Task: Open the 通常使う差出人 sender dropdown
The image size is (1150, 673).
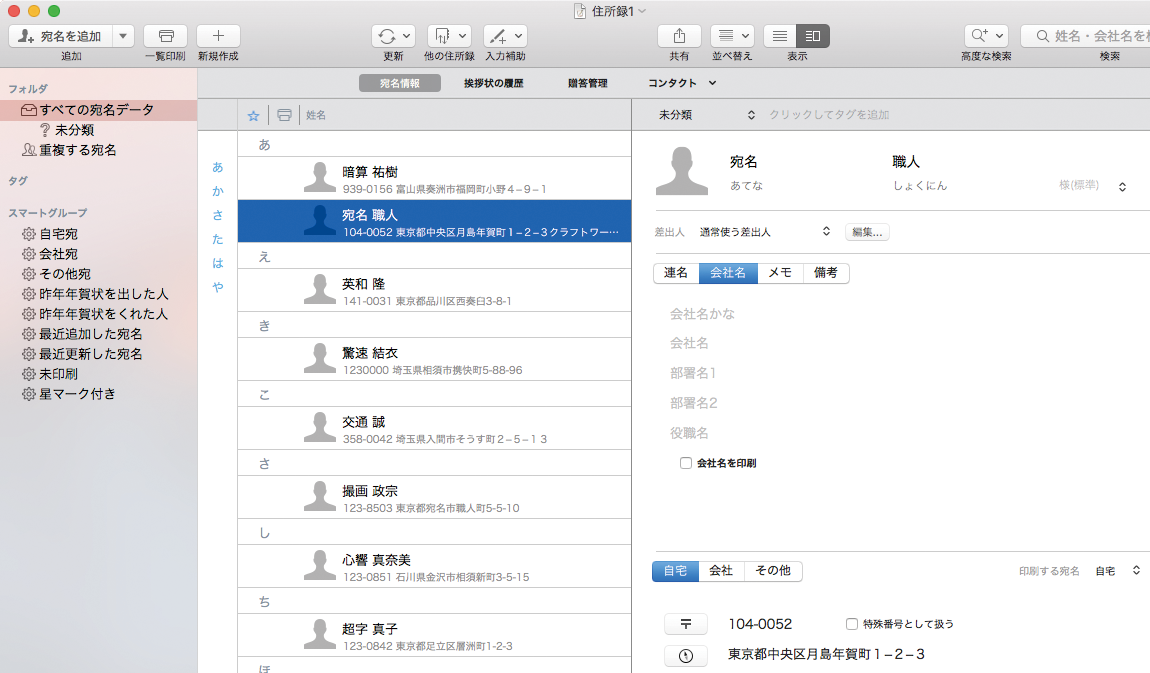Action: pos(764,232)
